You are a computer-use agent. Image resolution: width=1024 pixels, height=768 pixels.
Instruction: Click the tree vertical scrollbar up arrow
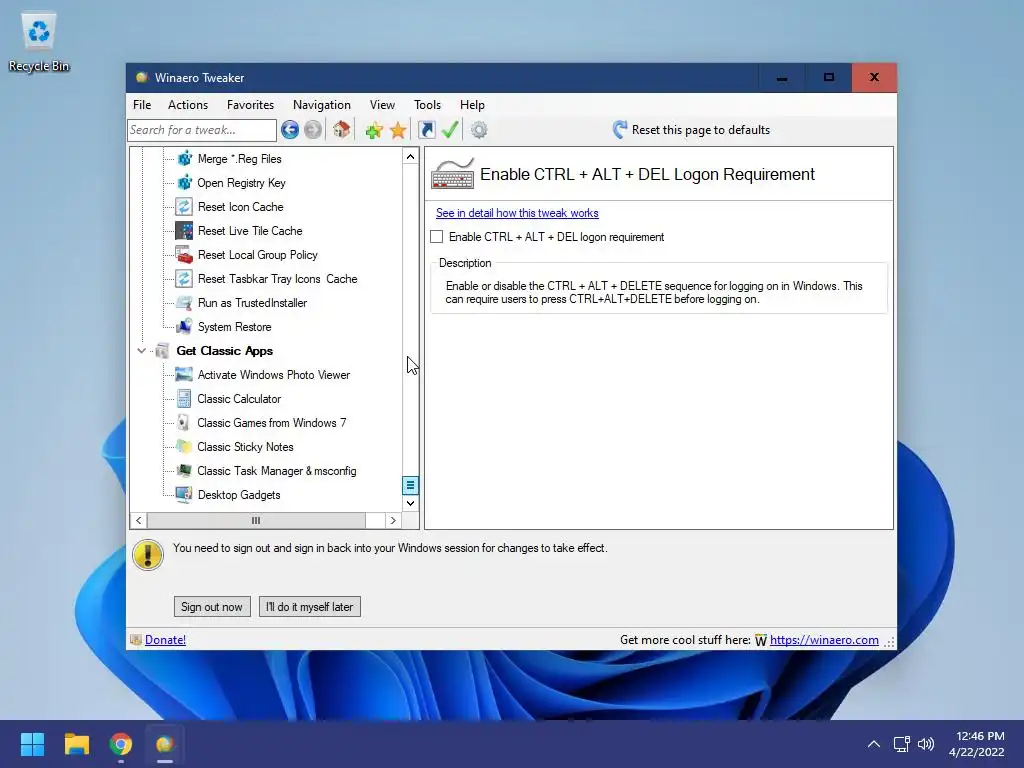tap(410, 157)
